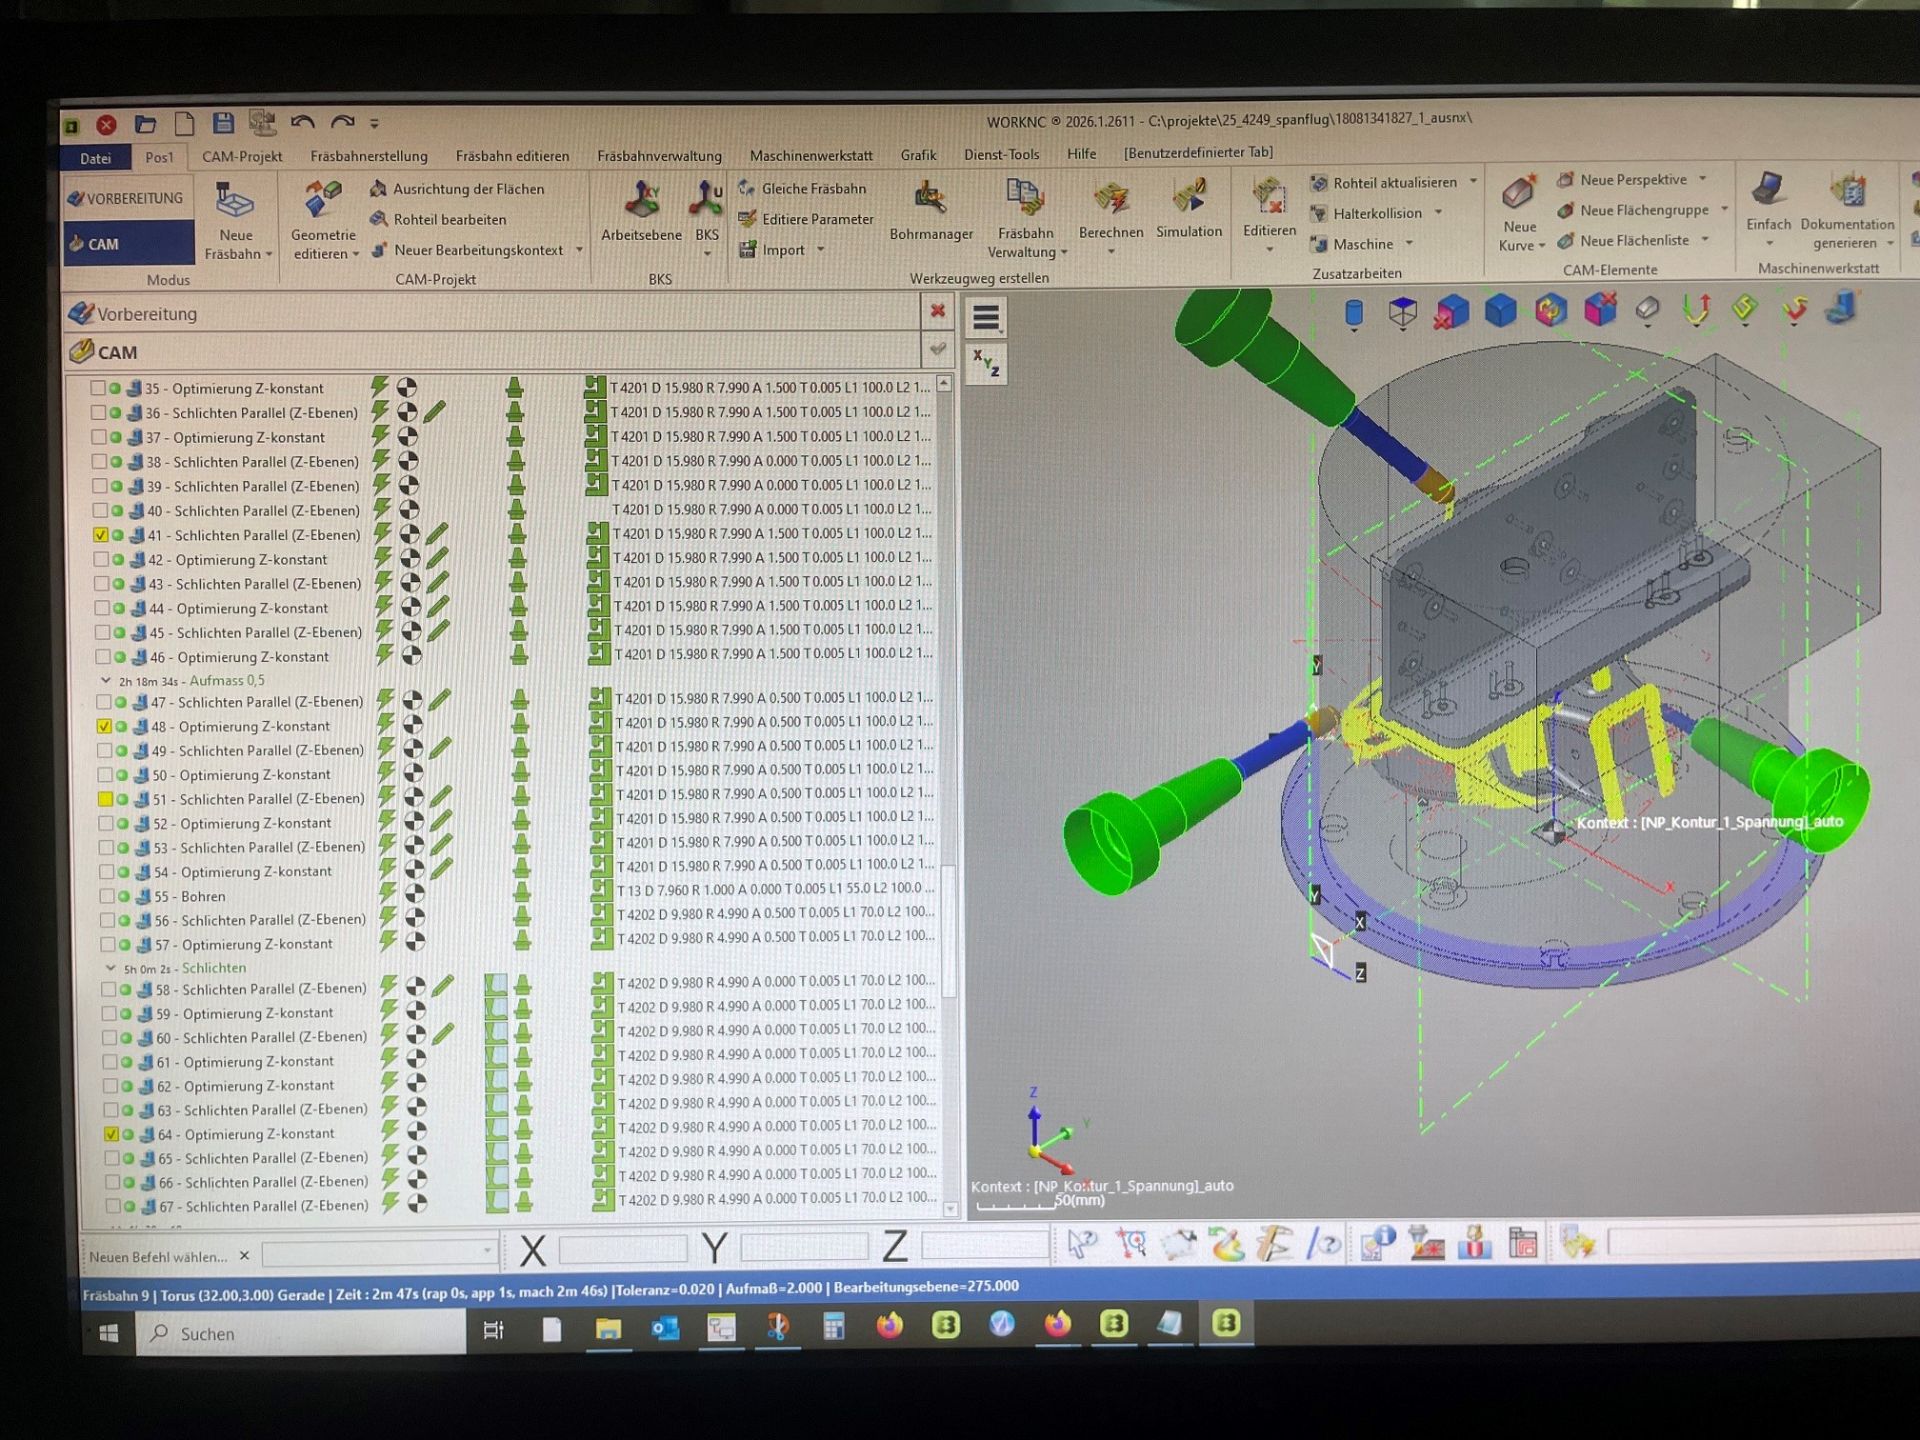Click Gleiche Fräsbahn
This screenshot has width=1920, height=1440.
point(803,189)
